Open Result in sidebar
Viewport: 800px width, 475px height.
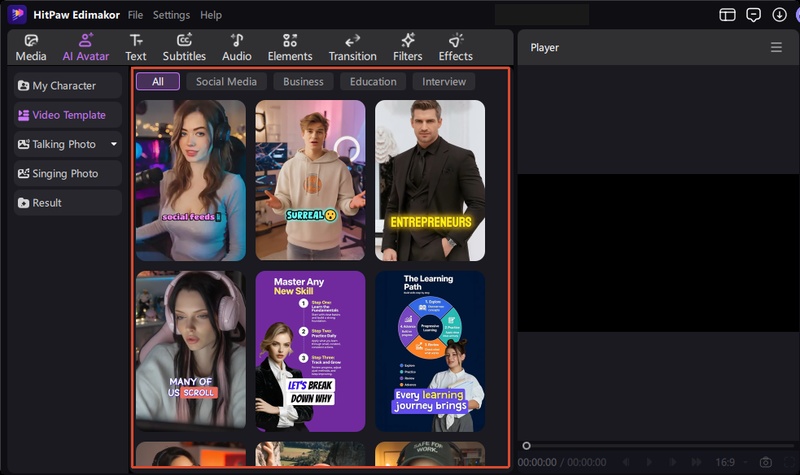coord(68,203)
